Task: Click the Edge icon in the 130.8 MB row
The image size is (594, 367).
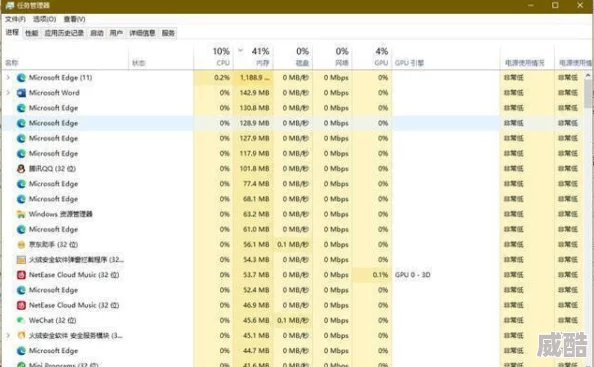Action: pyautogui.click(x=21, y=108)
